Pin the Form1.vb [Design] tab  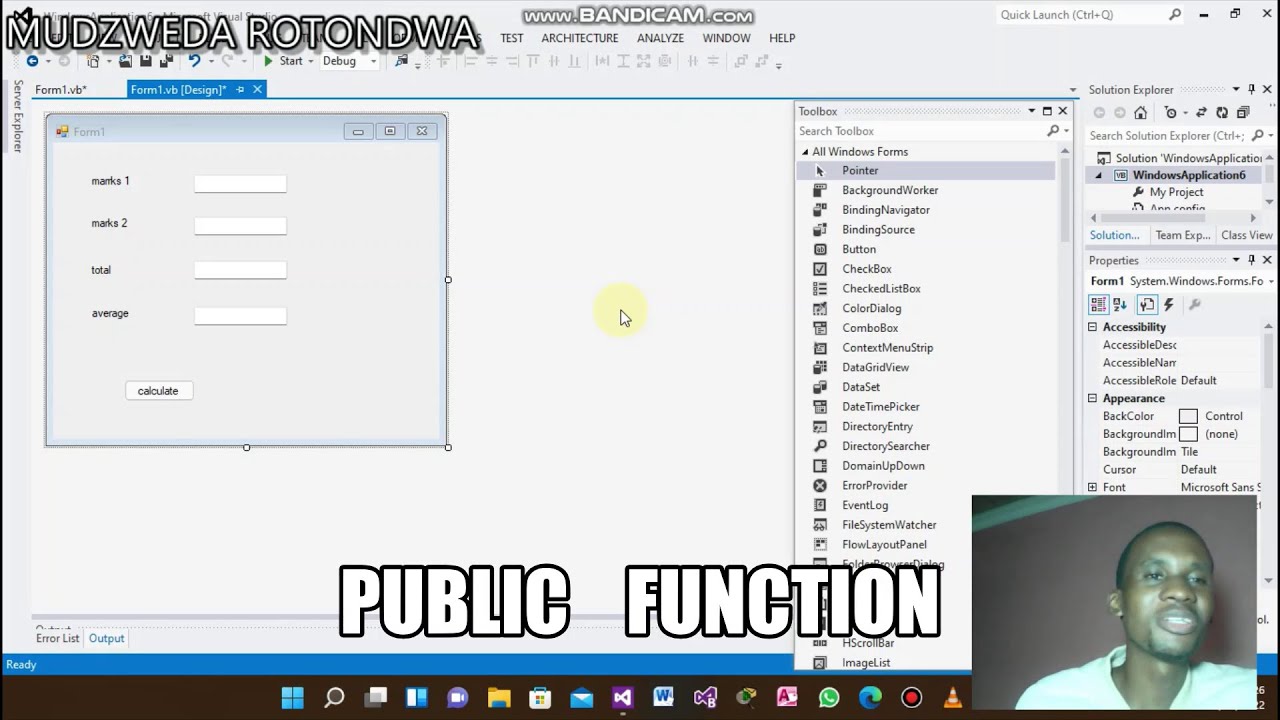(240, 90)
